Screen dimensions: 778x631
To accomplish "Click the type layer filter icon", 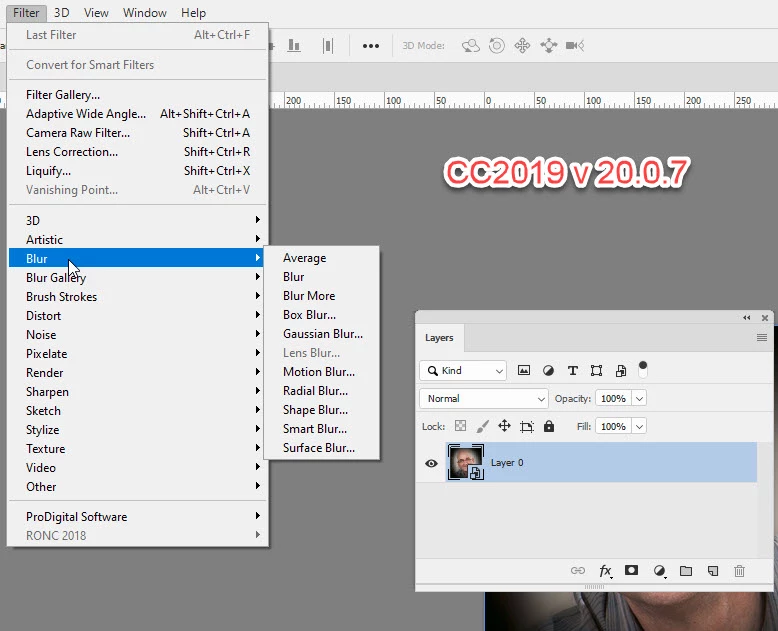I will point(573,371).
